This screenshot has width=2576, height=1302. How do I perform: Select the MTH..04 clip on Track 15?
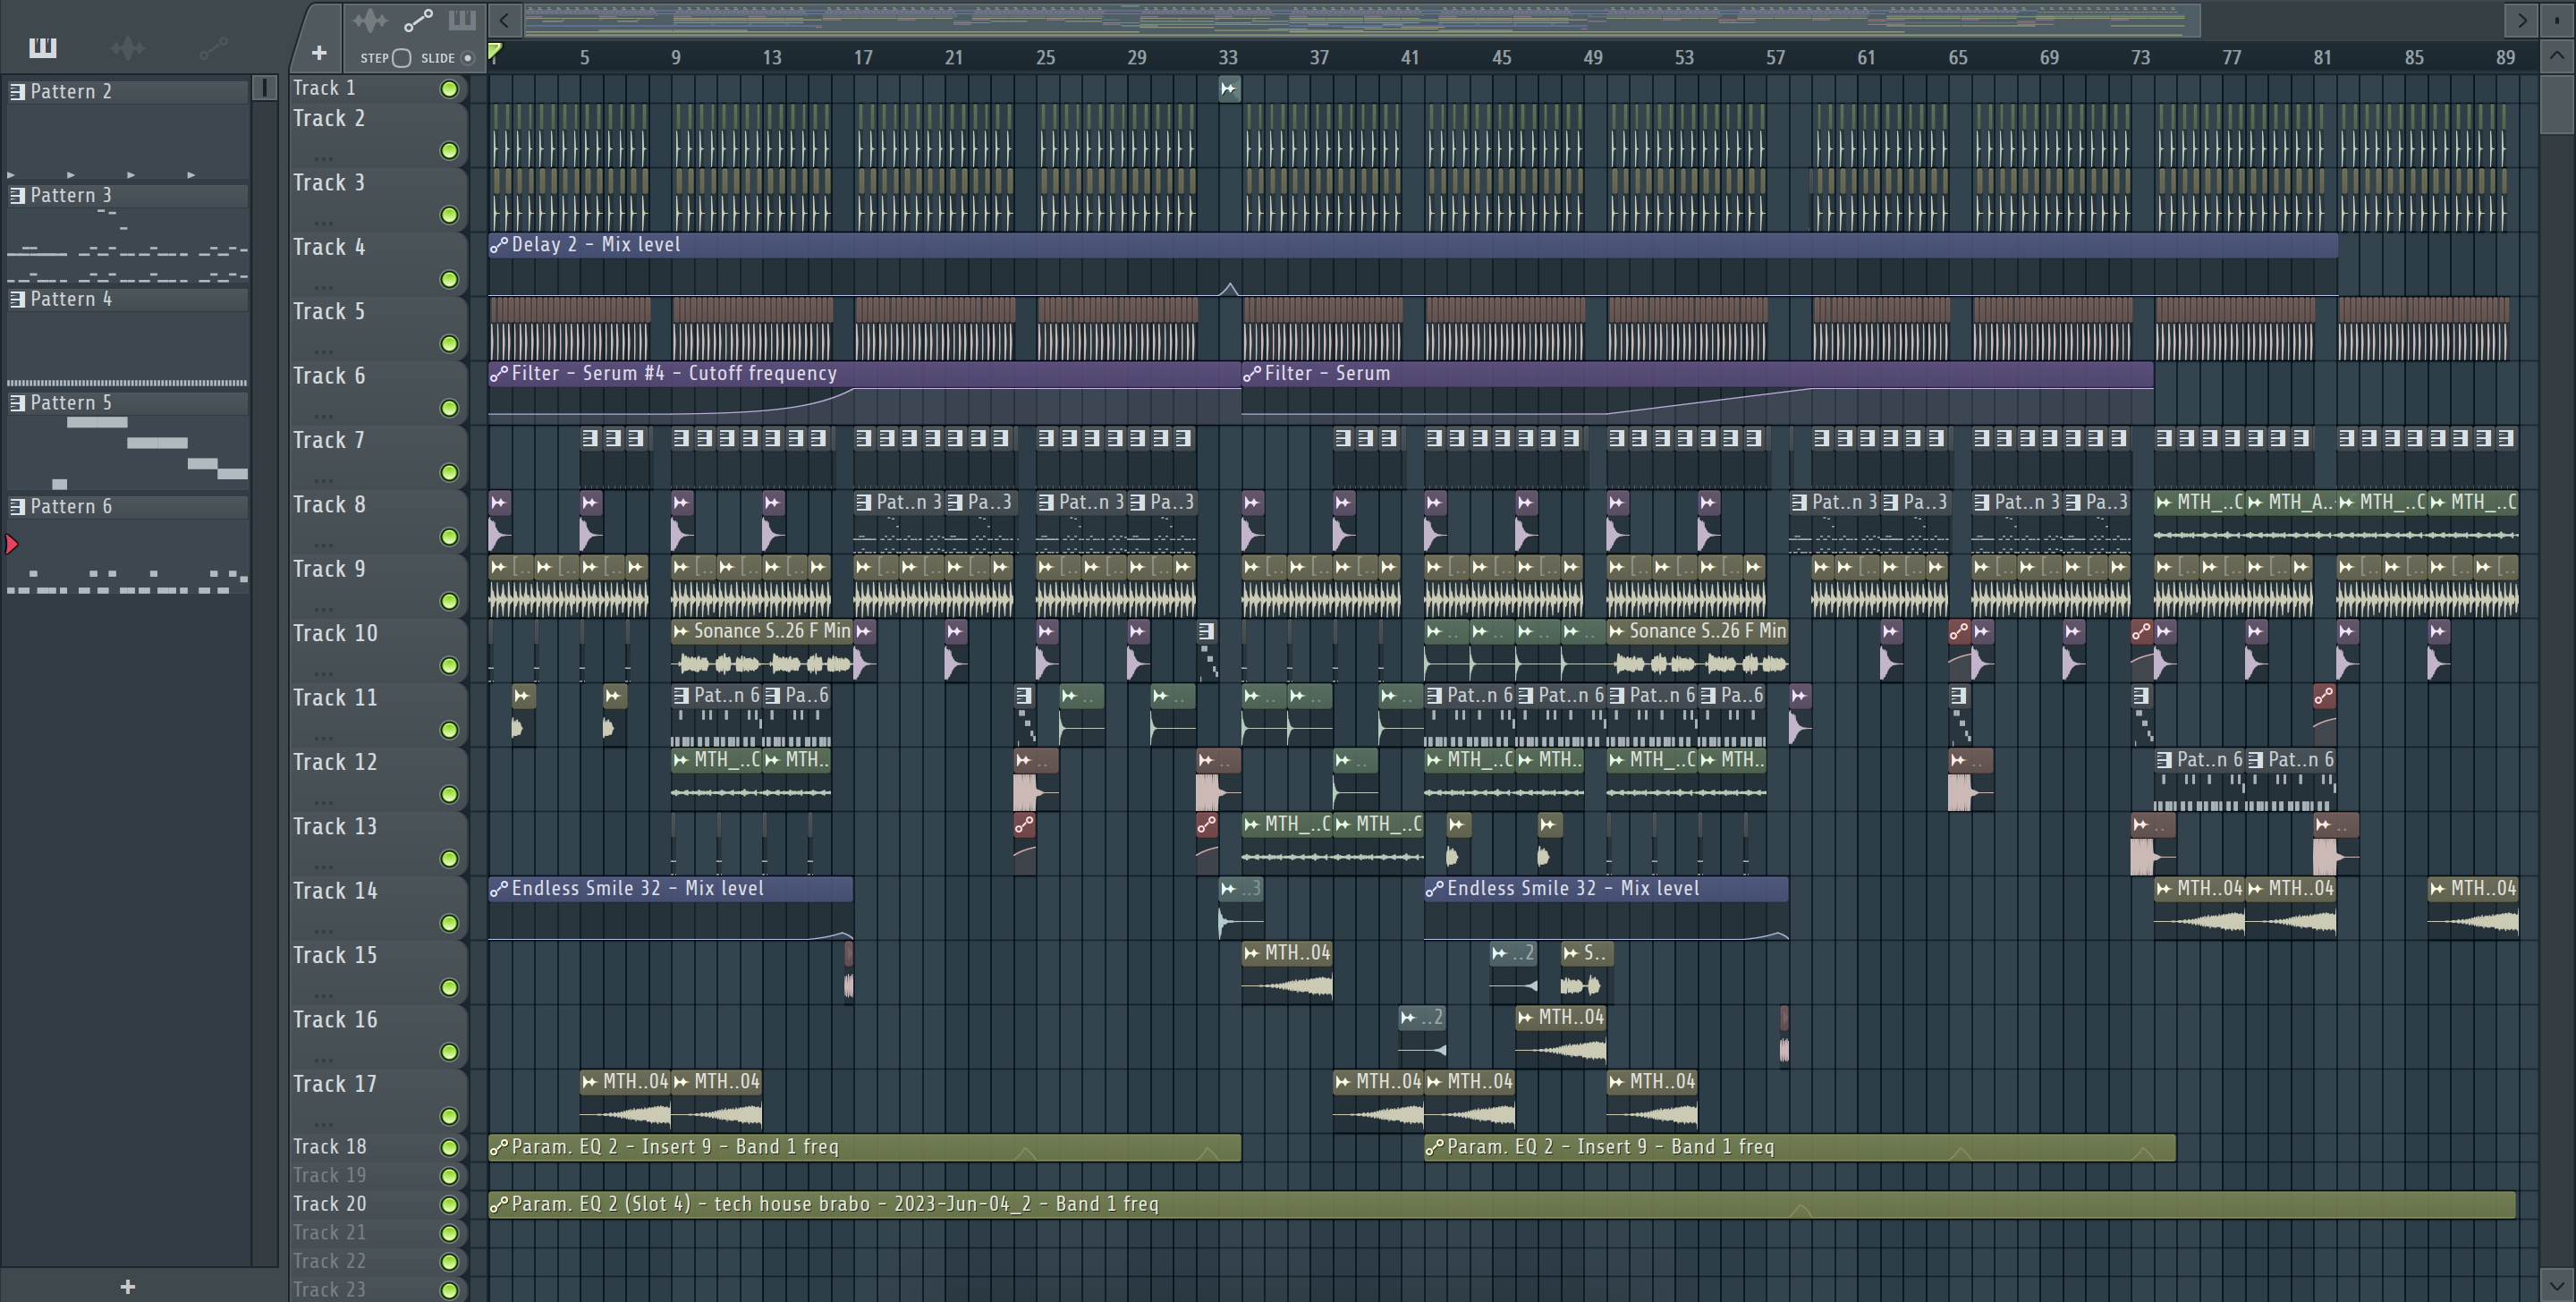[1287, 972]
